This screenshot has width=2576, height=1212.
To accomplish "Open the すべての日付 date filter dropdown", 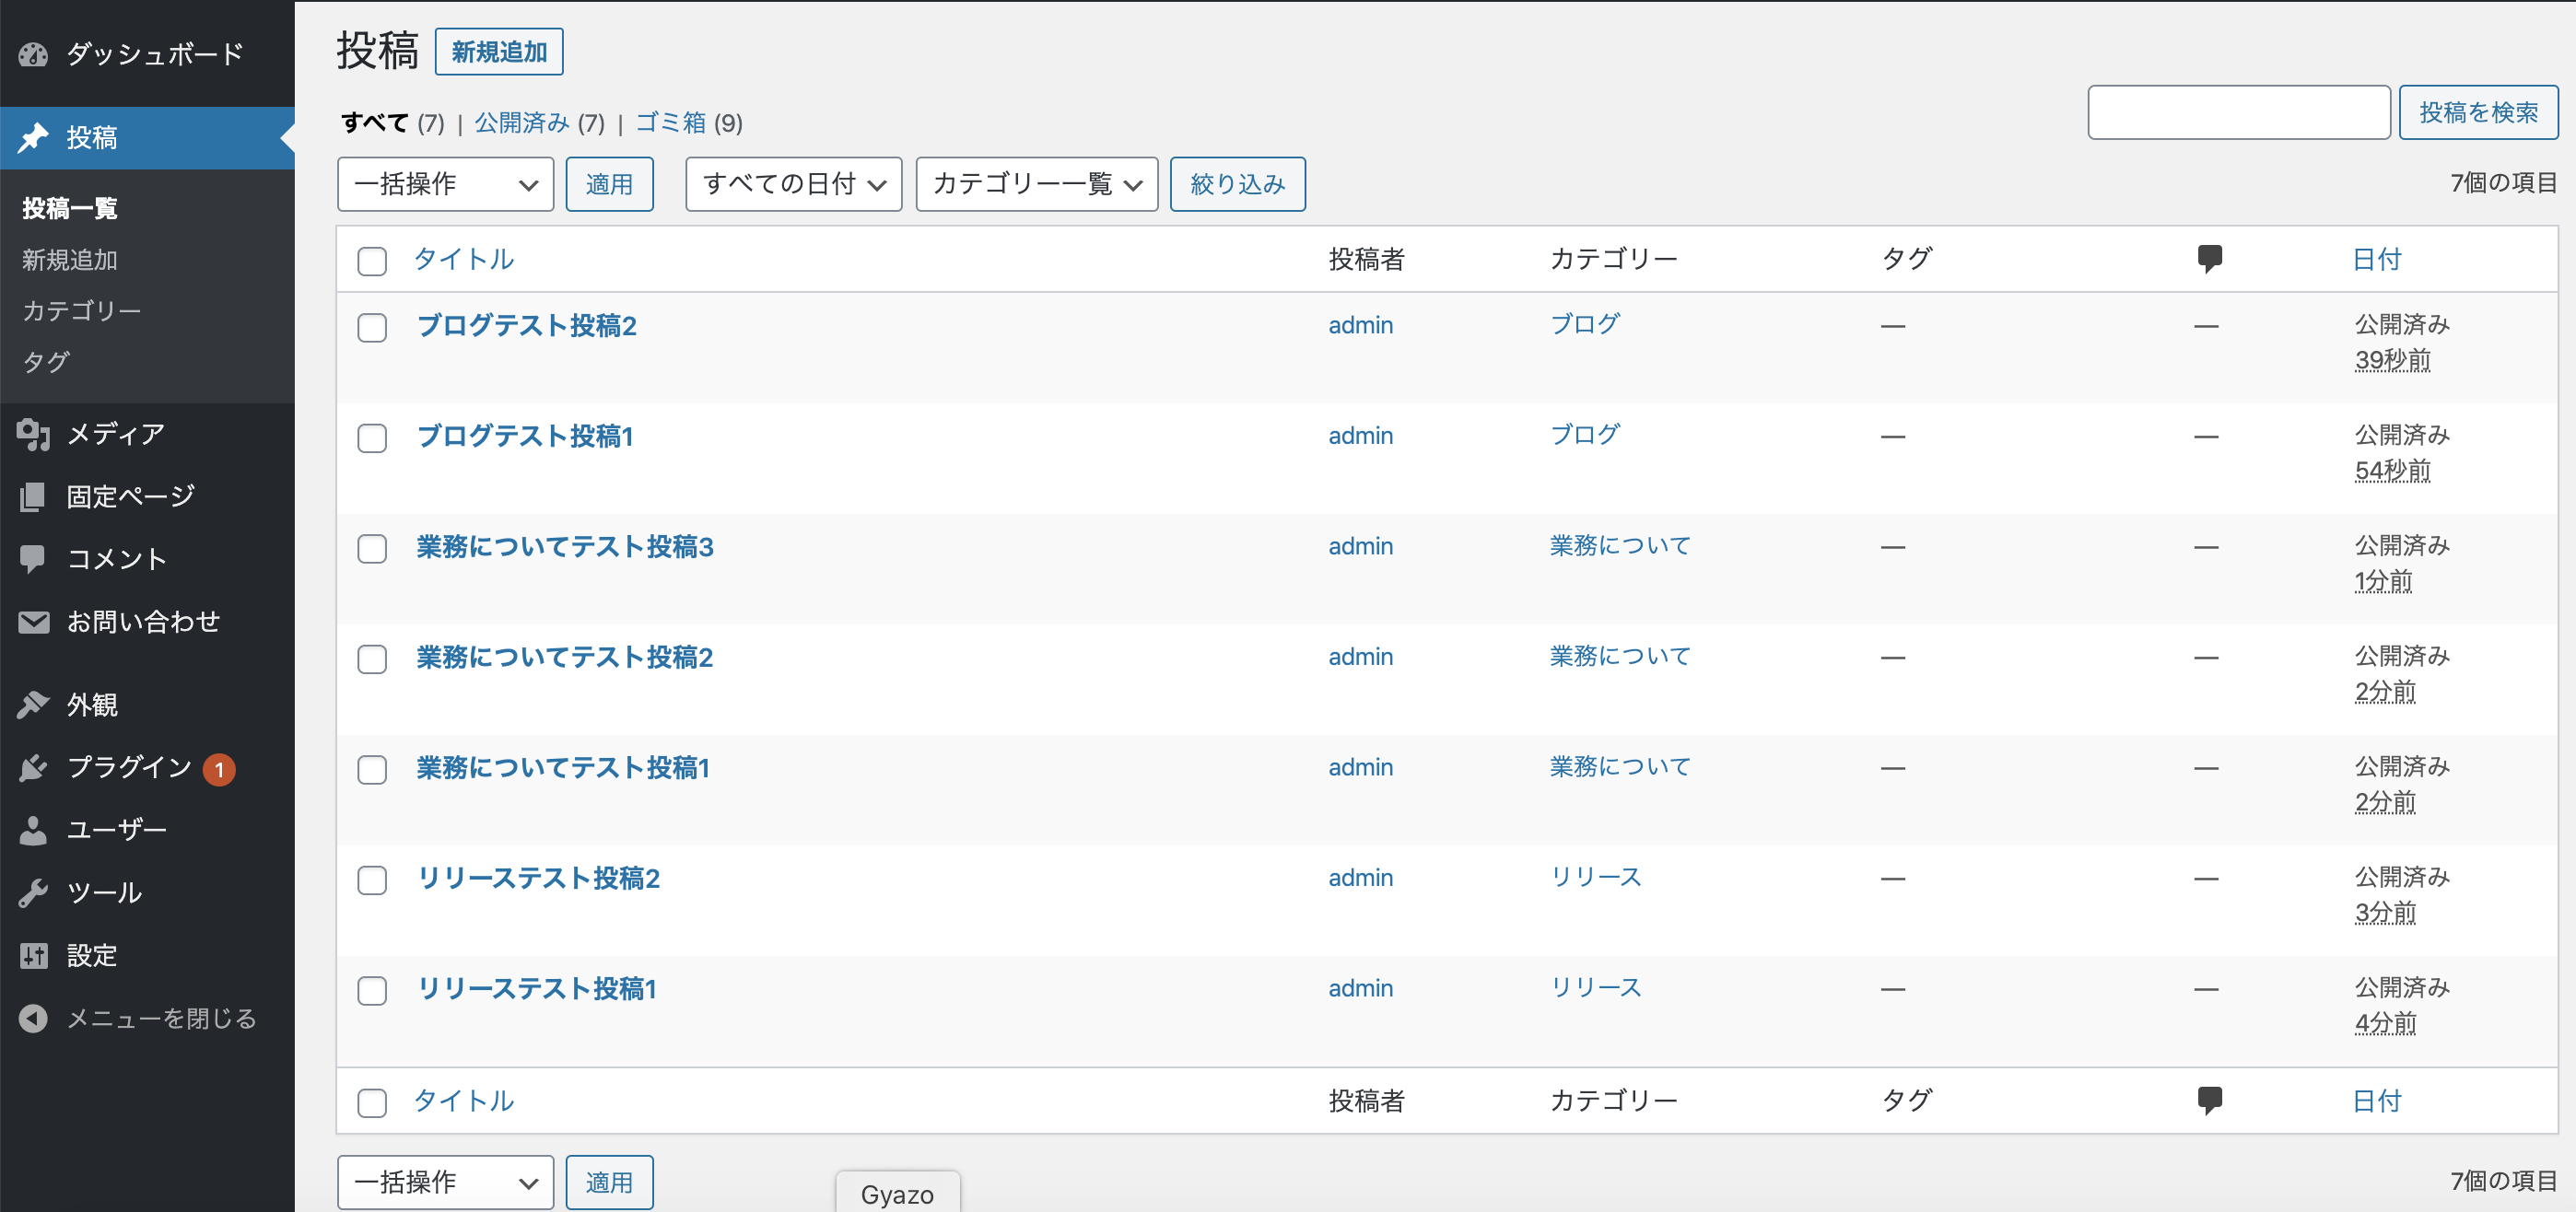I will pyautogui.click(x=792, y=184).
